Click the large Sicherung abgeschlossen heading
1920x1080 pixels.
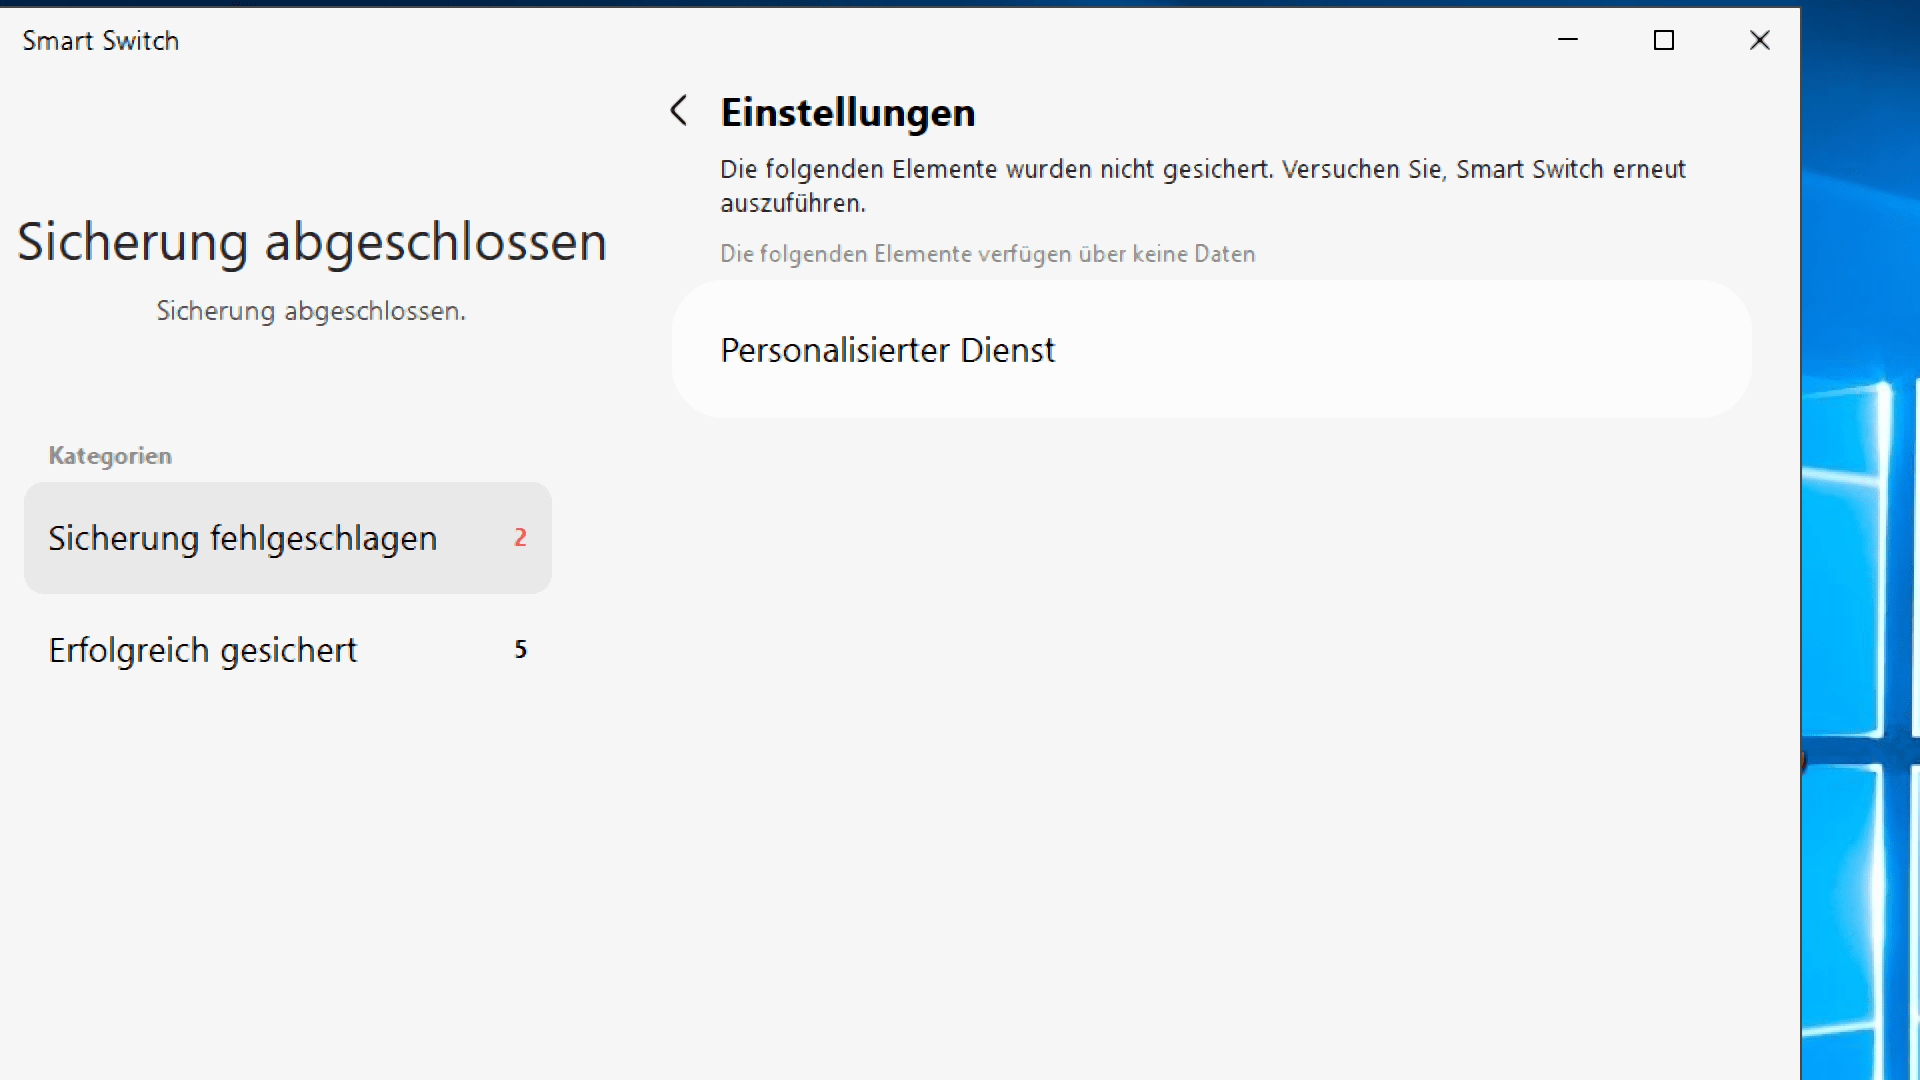(x=311, y=242)
